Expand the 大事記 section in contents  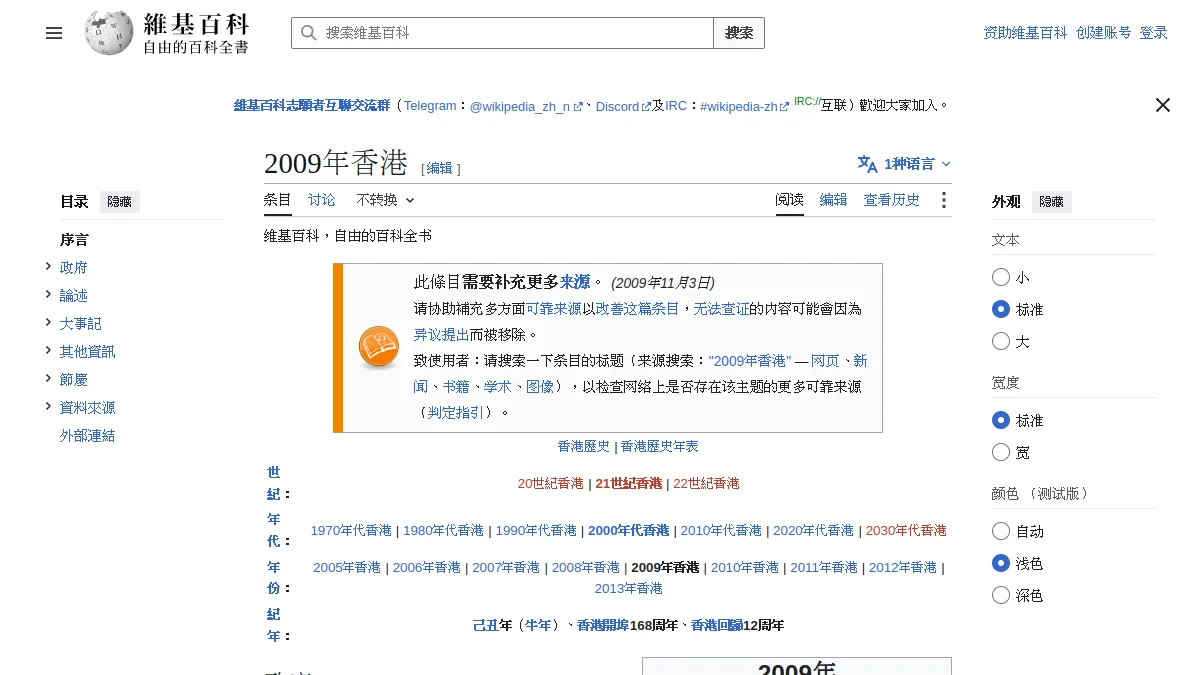[48, 322]
